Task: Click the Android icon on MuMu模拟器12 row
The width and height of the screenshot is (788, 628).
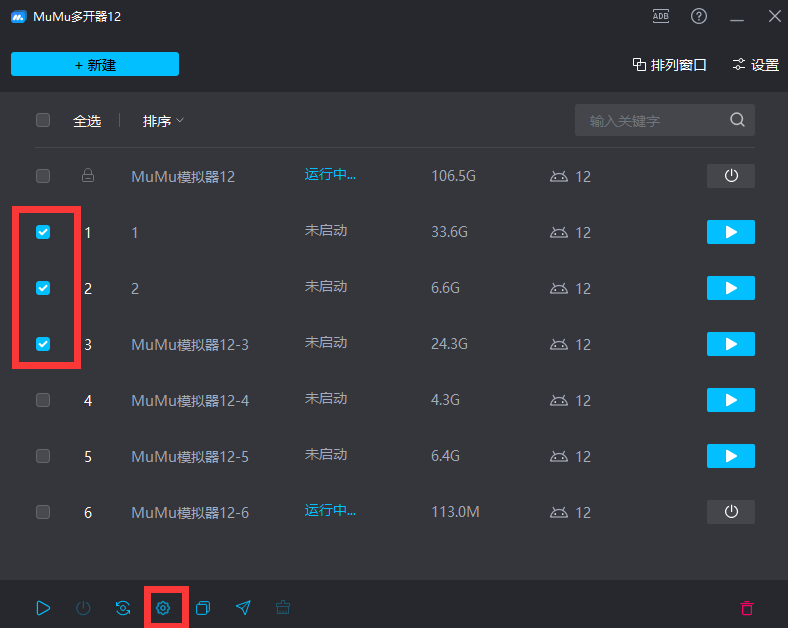Action: click(x=559, y=176)
